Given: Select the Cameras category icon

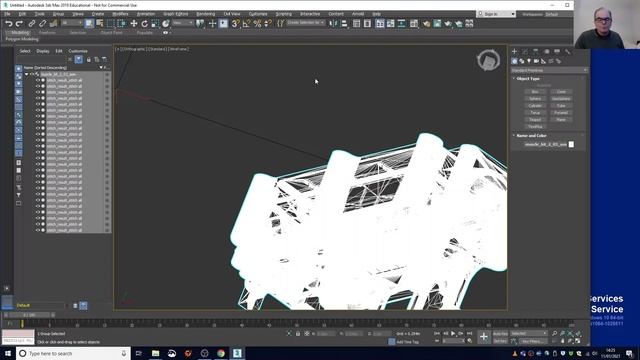Looking at the screenshot, I should point(536,61).
